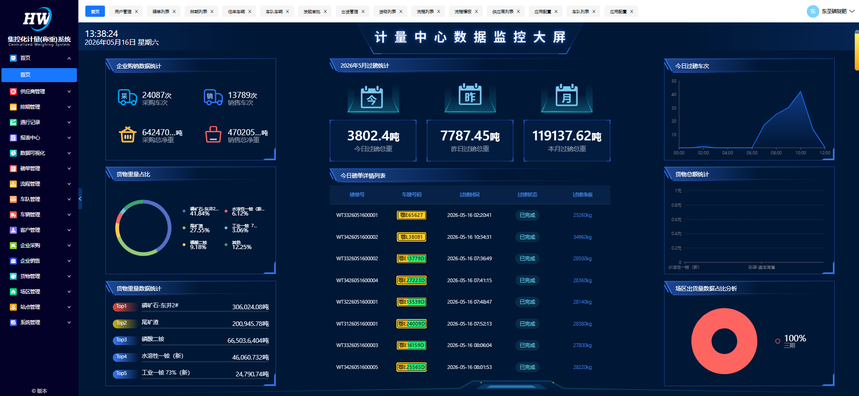Screen dimensions: 859x396
Task: Click the 通行记录 sidebar icon
Action: (13, 122)
